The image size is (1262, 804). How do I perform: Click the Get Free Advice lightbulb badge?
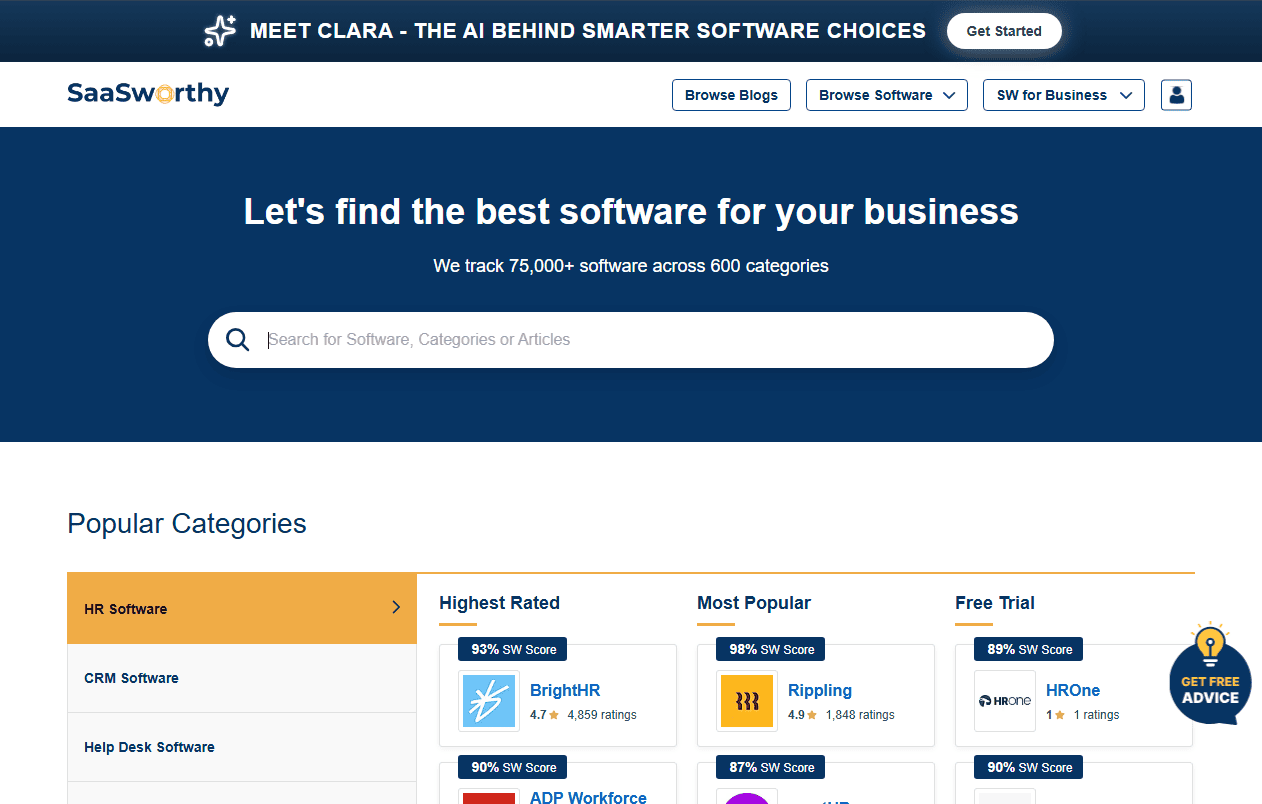pos(1210,673)
